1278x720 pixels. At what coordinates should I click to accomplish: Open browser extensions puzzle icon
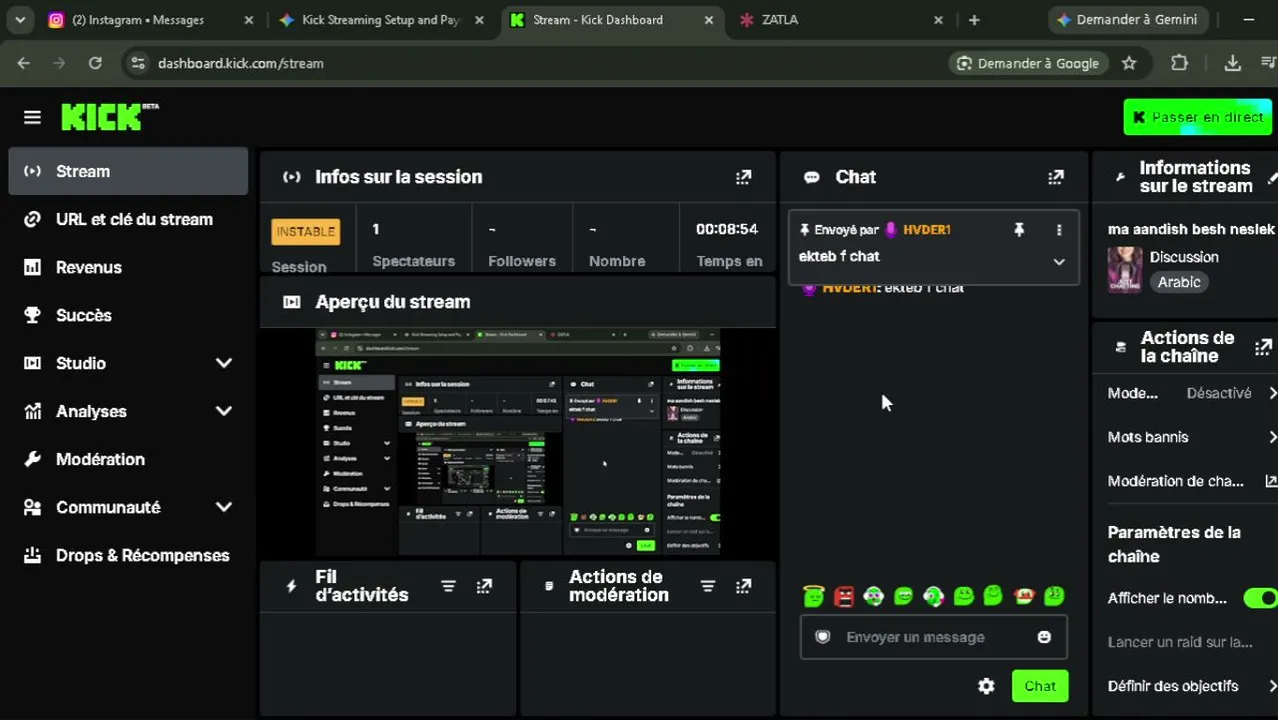(1179, 63)
